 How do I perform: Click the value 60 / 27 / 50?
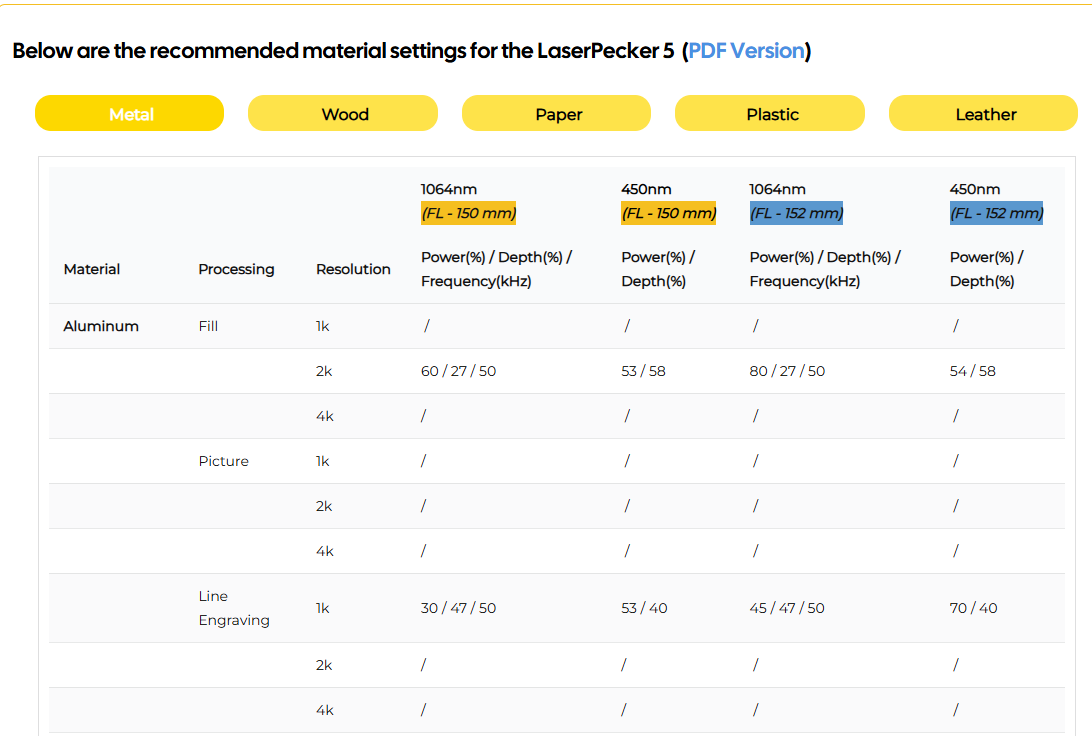(458, 371)
